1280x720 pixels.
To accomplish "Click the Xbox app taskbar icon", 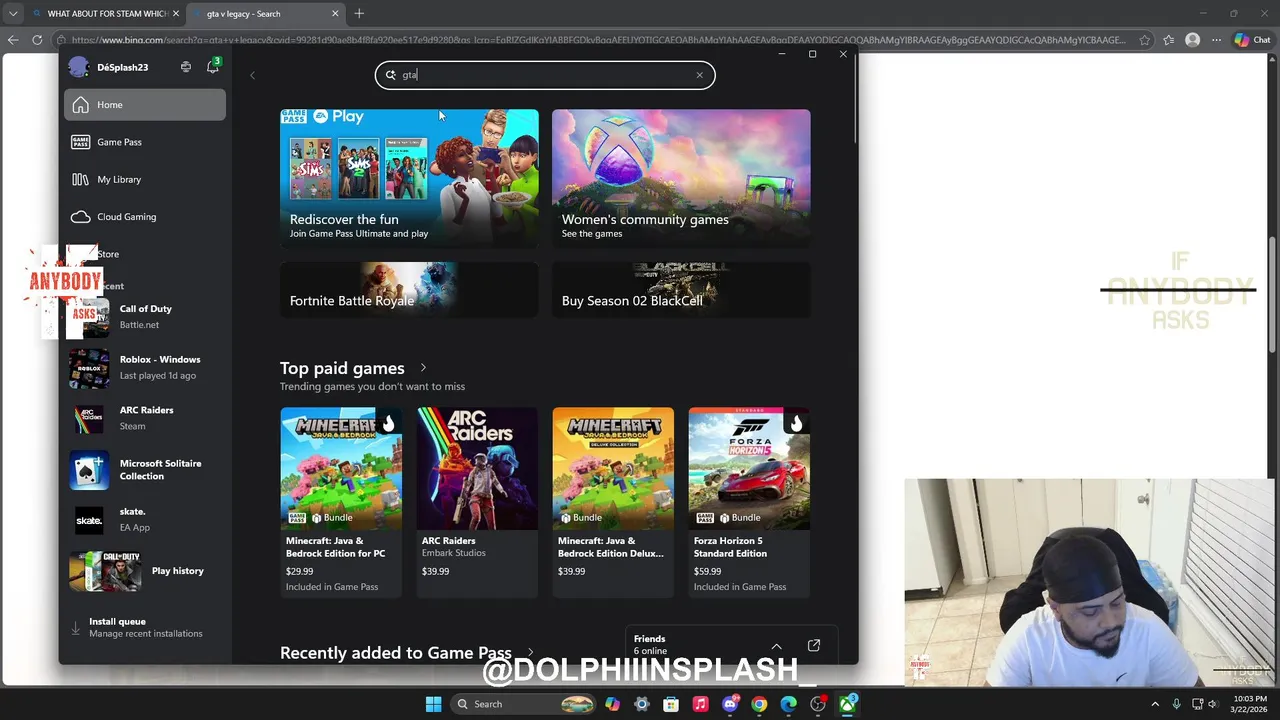I will pyautogui.click(x=847, y=704).
